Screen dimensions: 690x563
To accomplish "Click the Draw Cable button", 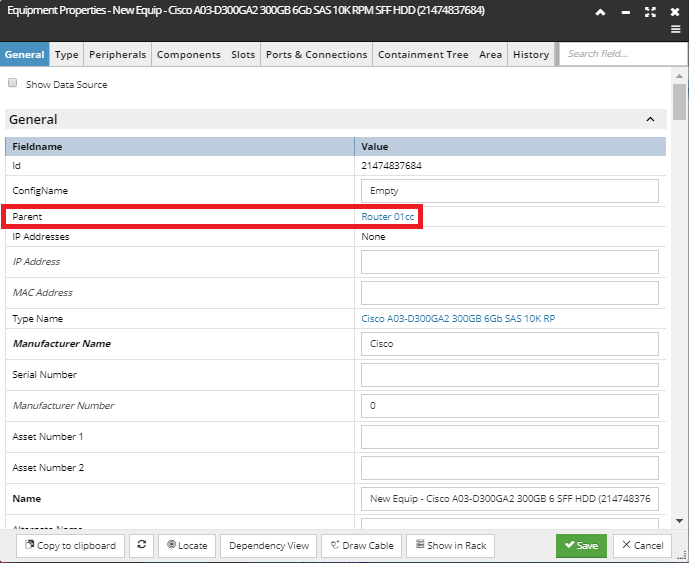I will [x=361, y=545].
